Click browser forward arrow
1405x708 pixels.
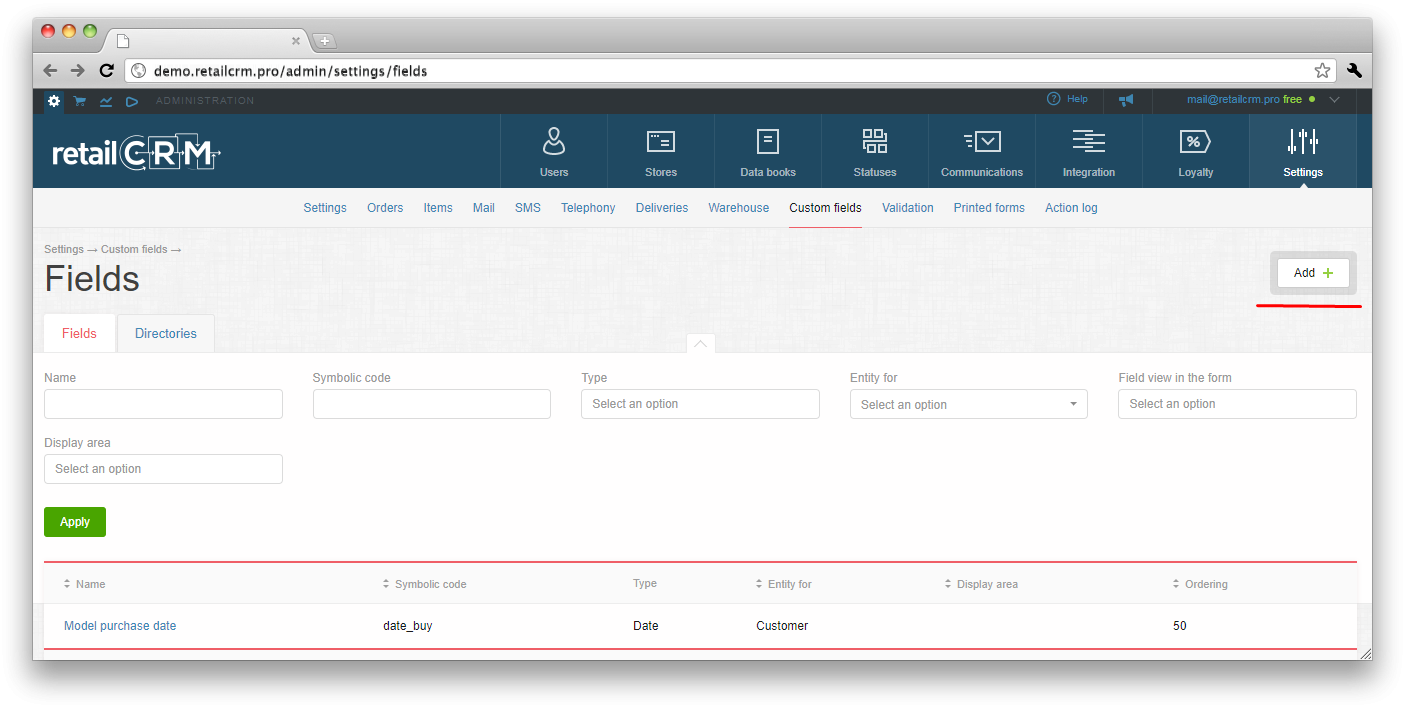pyautogui.click(x=78, y=71)
